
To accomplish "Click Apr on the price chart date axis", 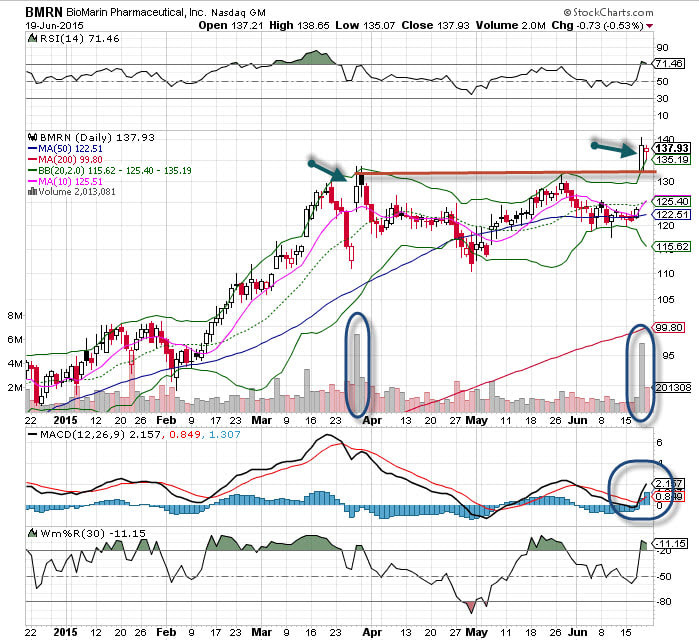I will point(372,420).
